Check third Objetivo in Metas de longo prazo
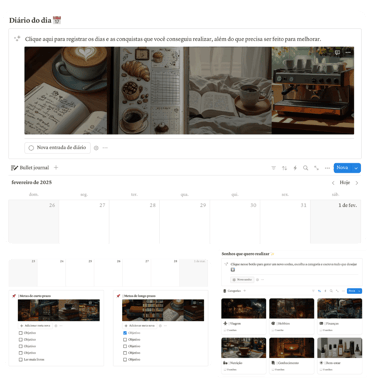The width and height of the screenshot is (375, 385). pos(125,346)
